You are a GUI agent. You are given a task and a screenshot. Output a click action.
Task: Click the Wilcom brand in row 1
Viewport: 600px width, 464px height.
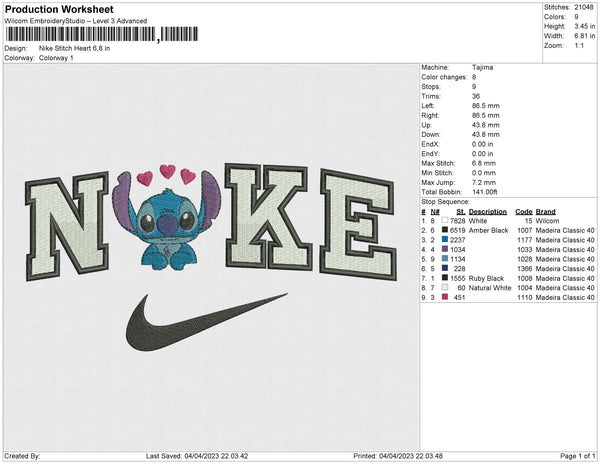click(547, 221)
